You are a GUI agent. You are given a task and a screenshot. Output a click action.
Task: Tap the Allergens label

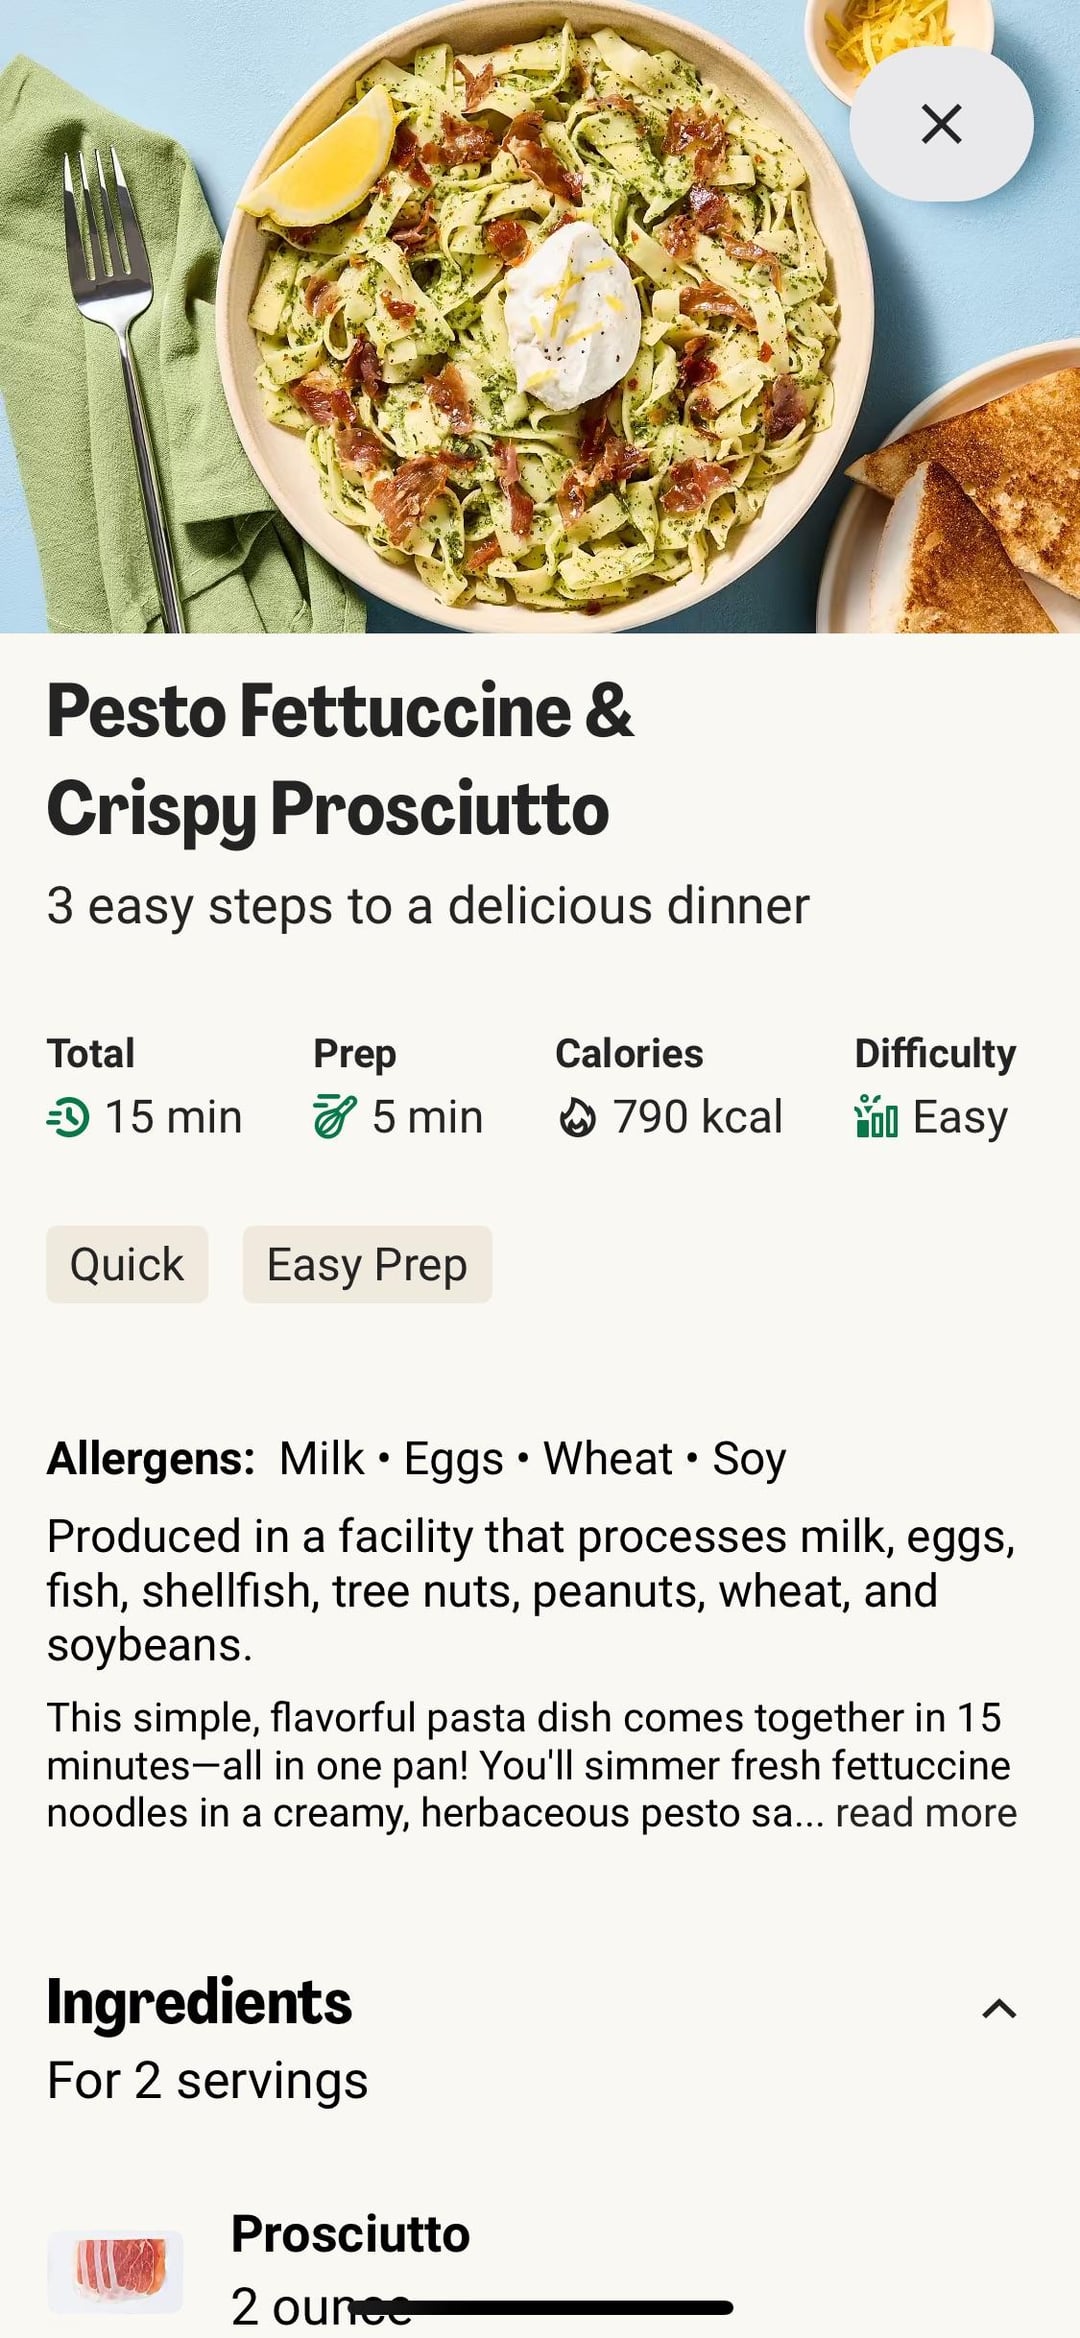point(151,1458)
